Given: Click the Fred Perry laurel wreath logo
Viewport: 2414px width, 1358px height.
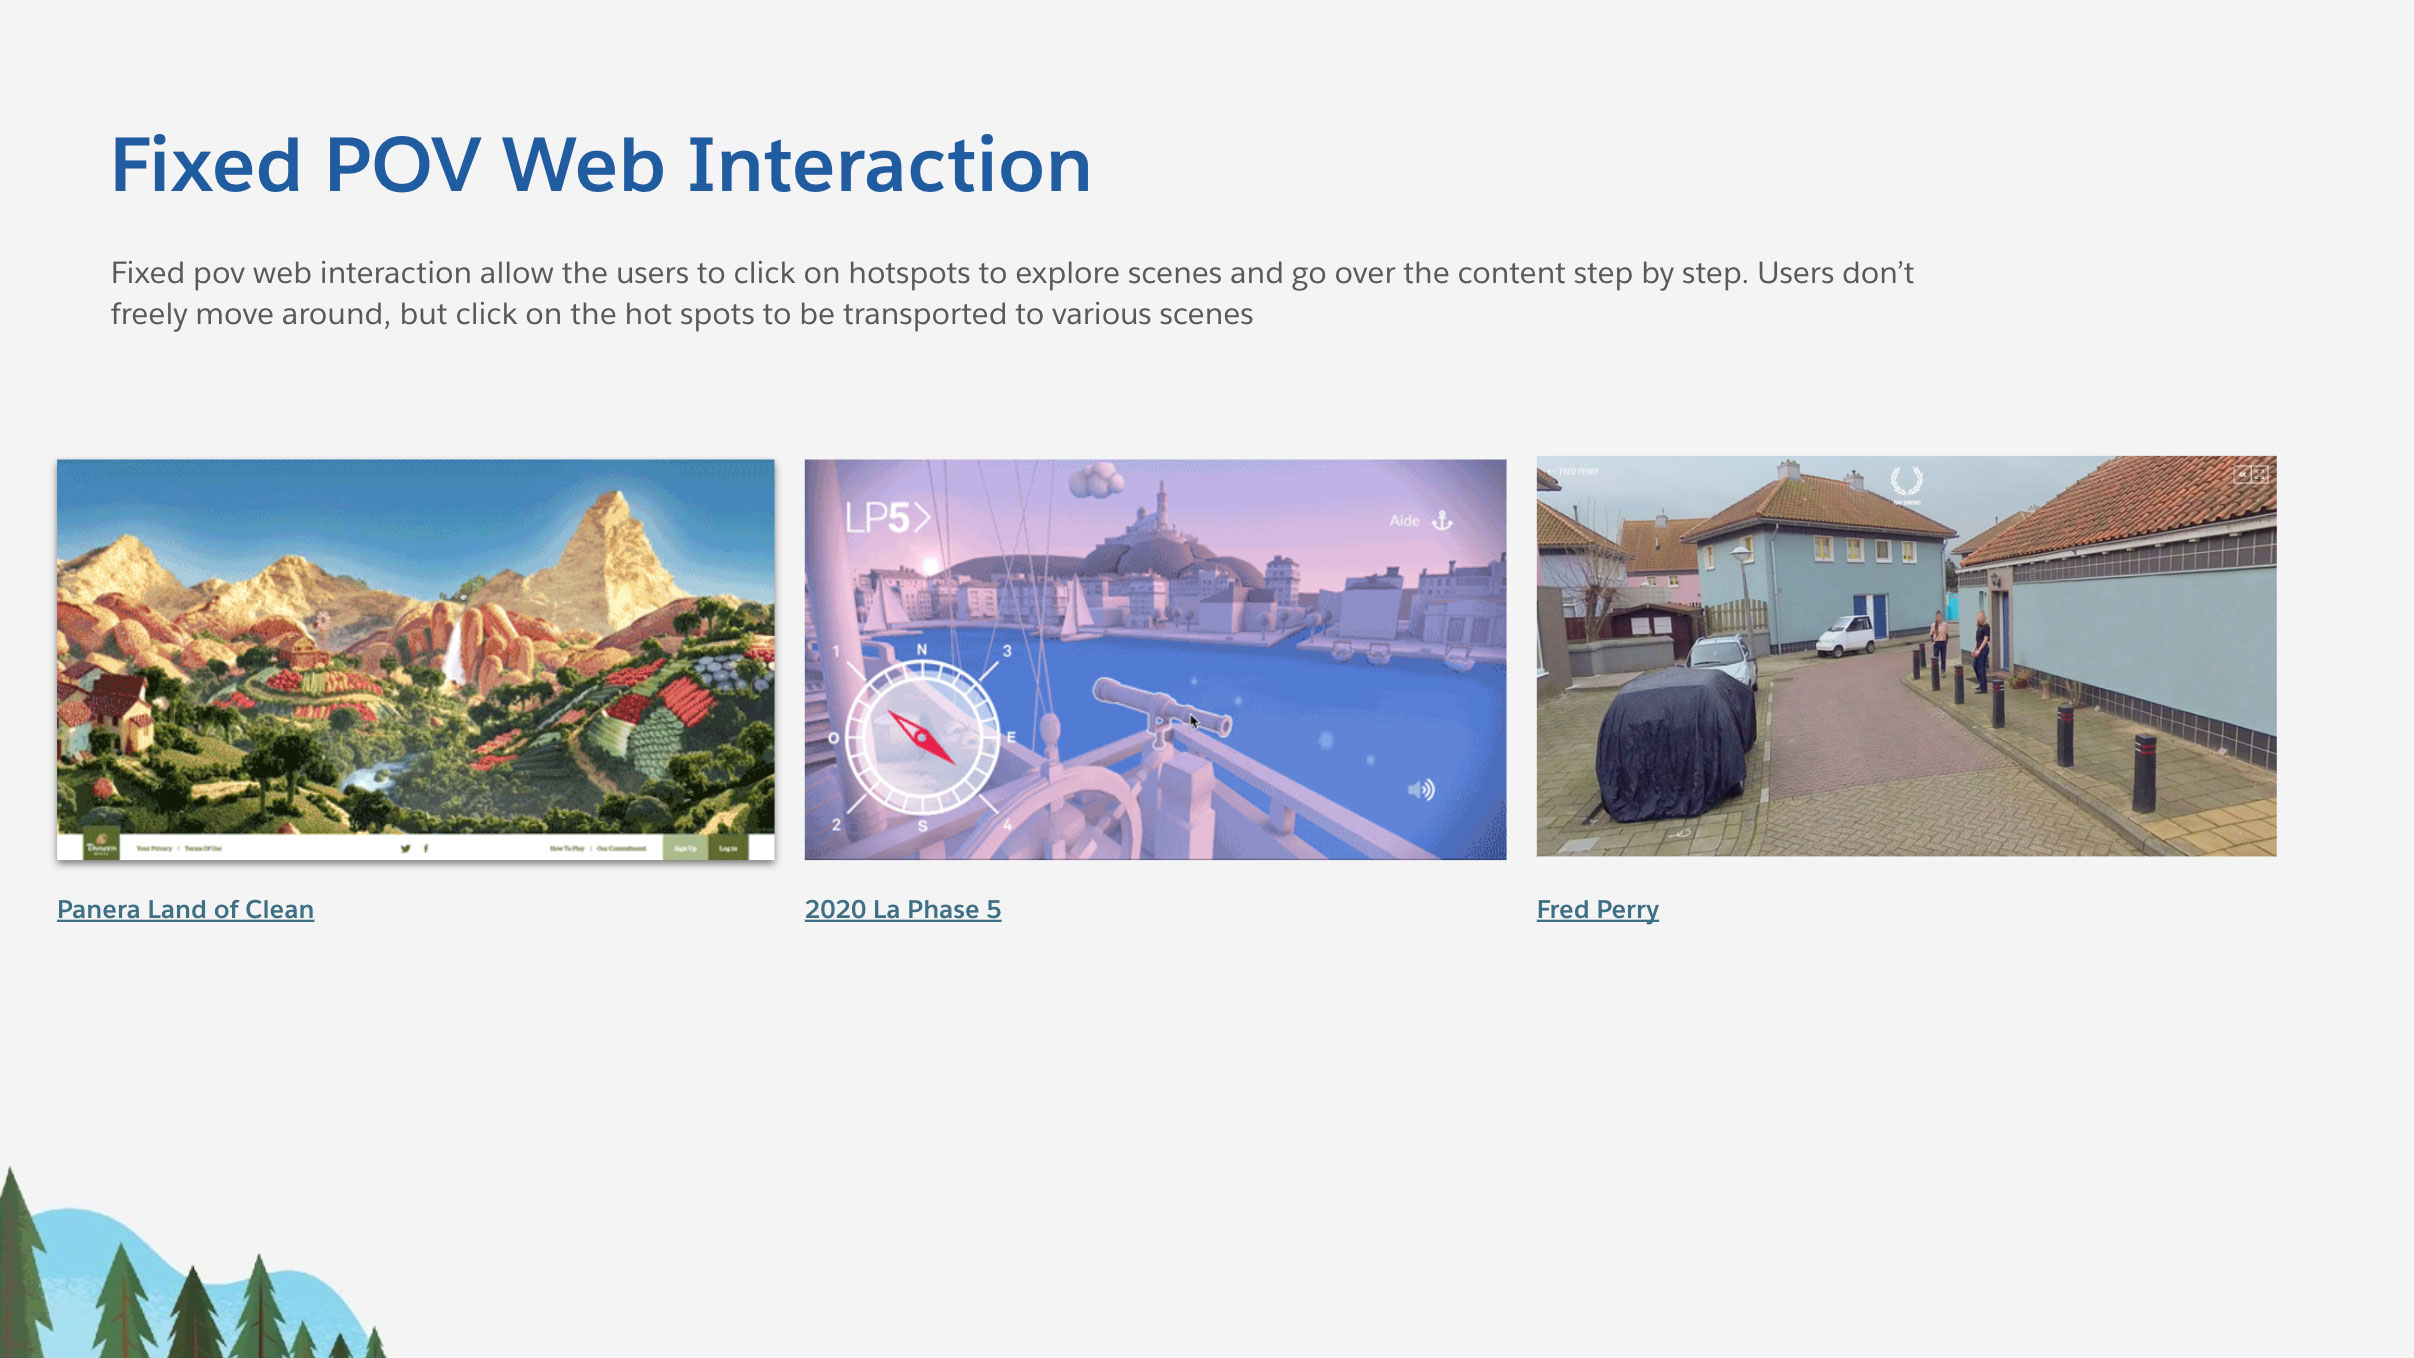Looking at the screenshot, I should pos(1907,482).
